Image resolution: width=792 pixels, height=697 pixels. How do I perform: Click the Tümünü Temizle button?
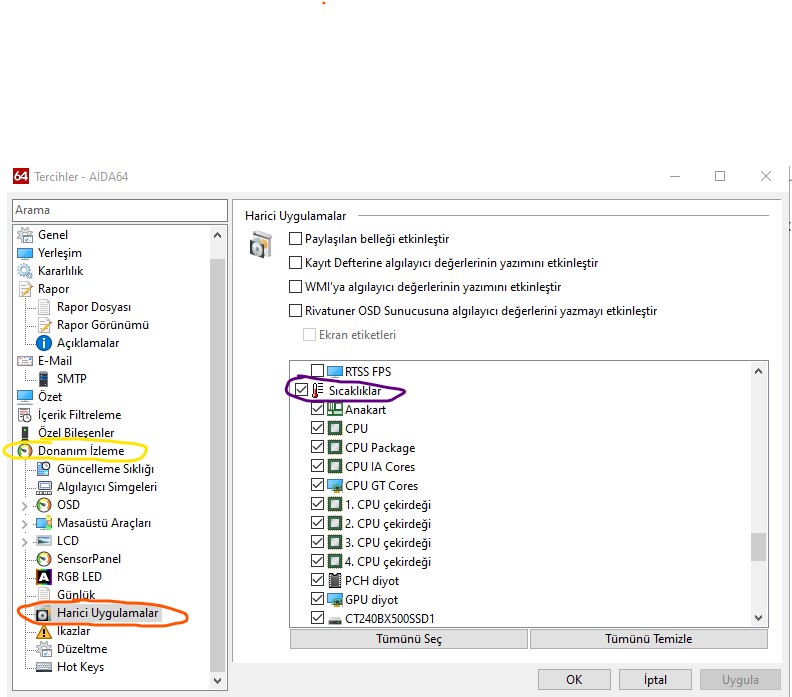pyautogui.click(x=649, y=639)
